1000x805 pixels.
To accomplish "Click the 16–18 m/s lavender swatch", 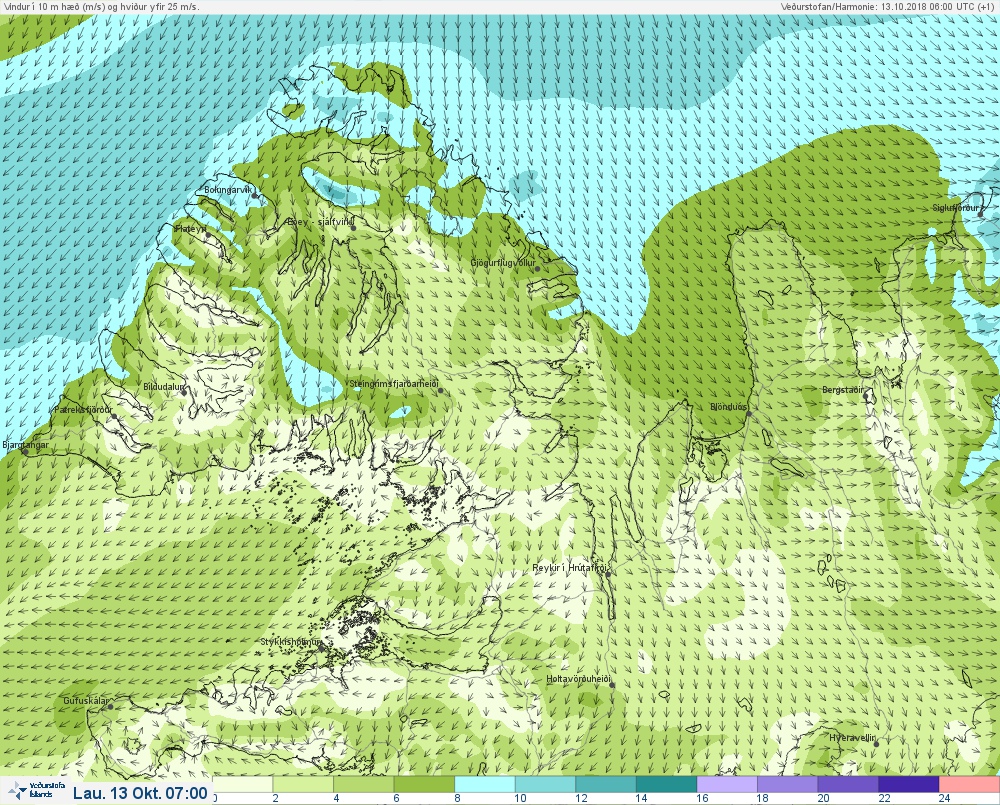I will click(x=727, y=784).
